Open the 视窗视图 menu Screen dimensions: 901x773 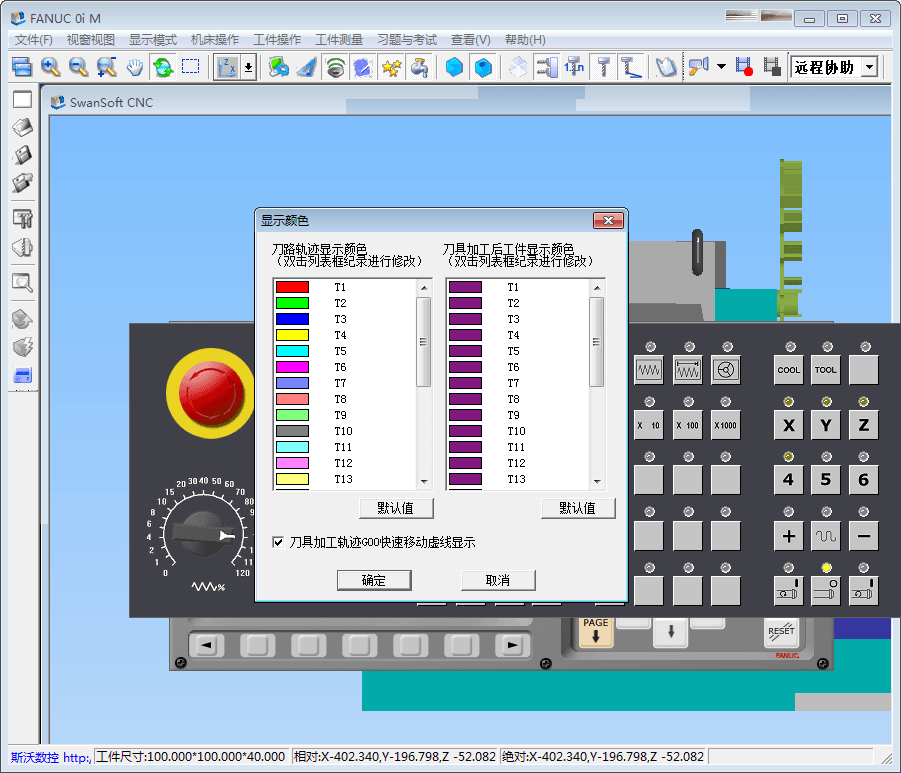91,40
